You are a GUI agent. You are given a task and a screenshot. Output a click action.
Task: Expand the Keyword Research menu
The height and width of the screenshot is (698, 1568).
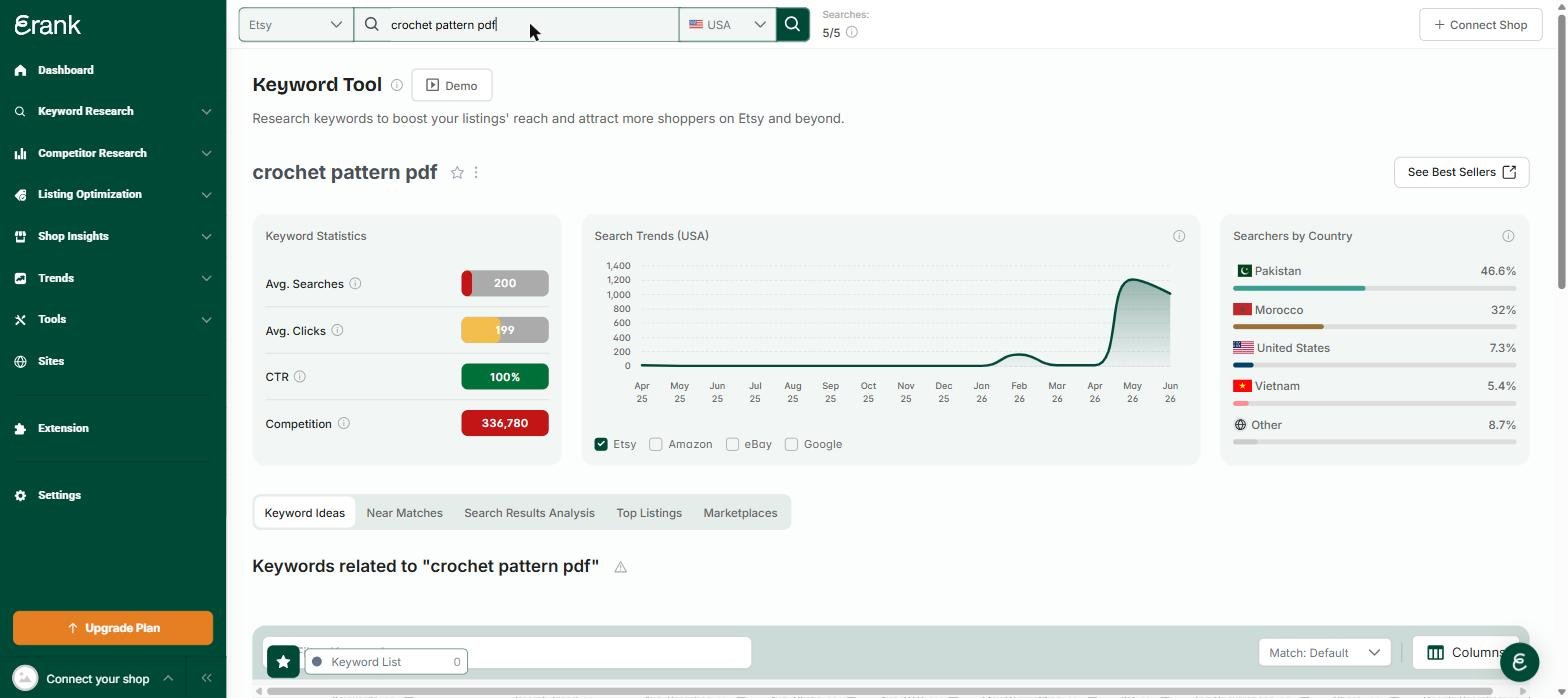(206, 112)
